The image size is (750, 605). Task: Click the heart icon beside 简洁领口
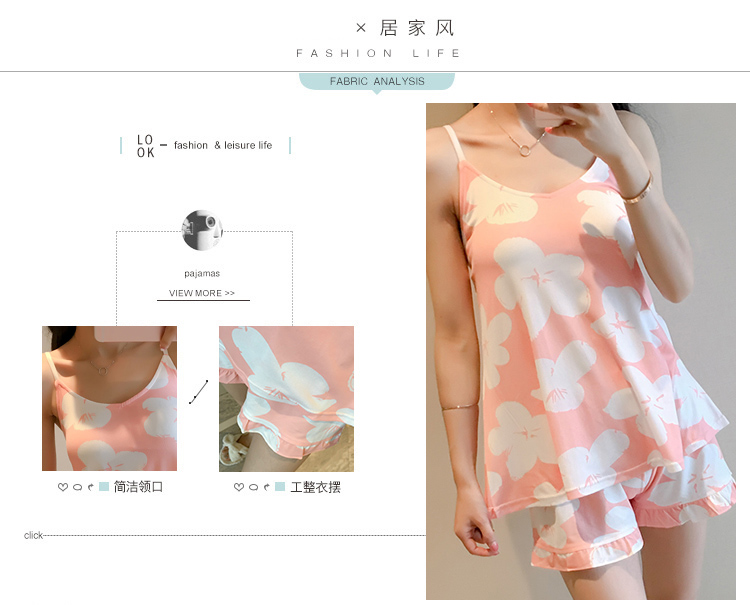pos(63,487)
